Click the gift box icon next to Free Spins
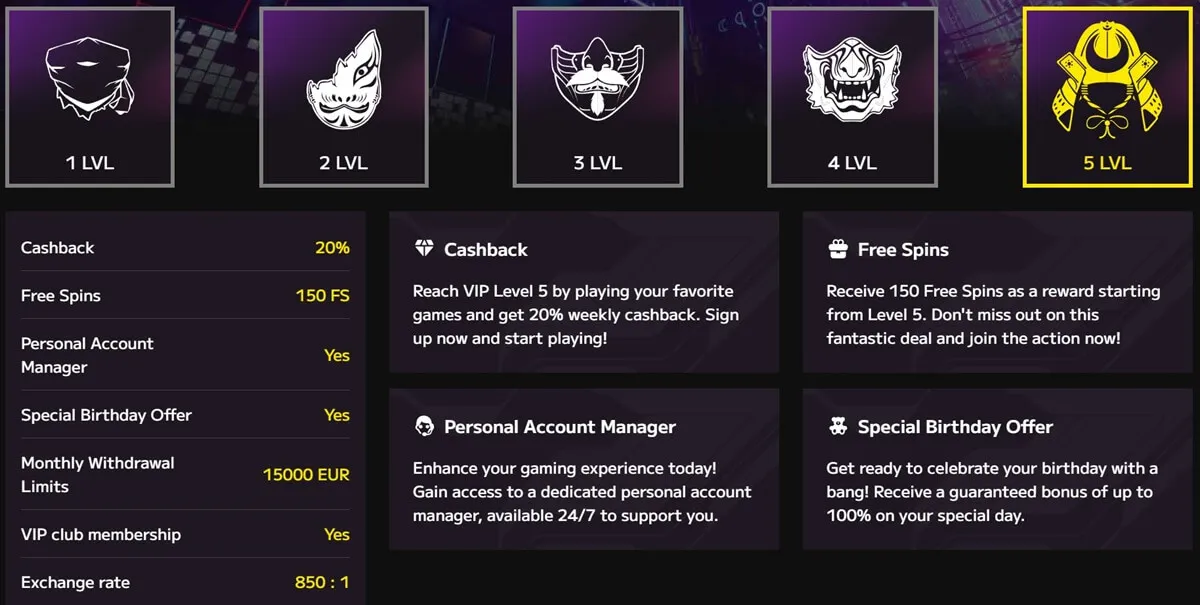 click(x=838, y=249)
